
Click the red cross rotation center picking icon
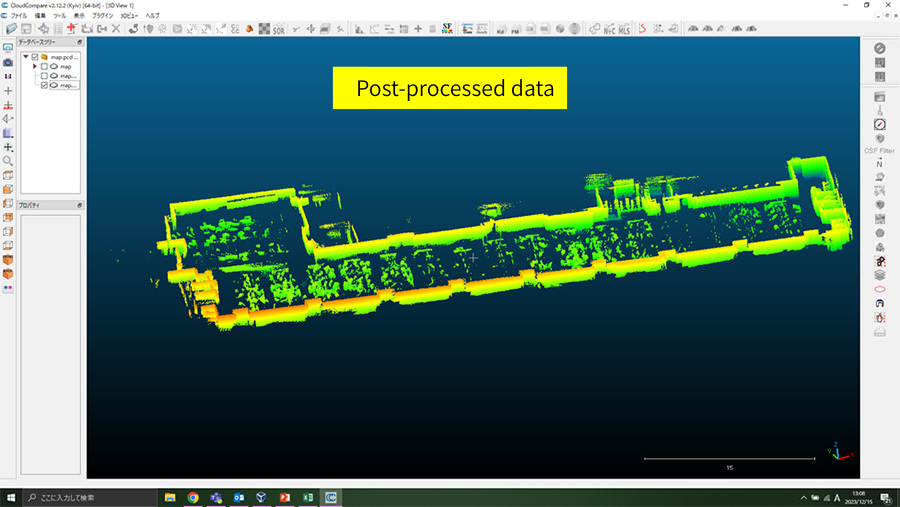(x=71, y=28)
